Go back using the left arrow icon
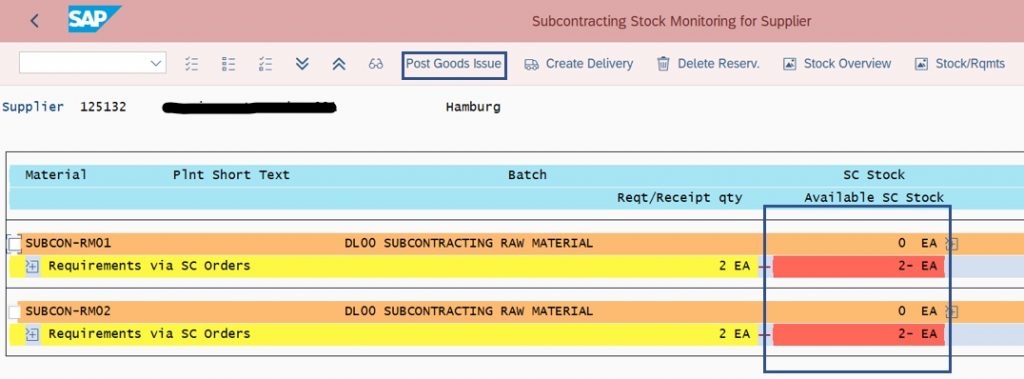 [x=35, y=21]
